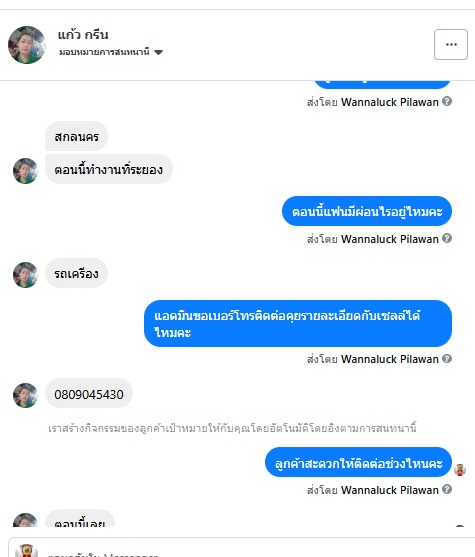The height and width of the screenshot is (557, 475).
Task: Click avatar beside ตอนนี้ทำงานที่ระยอง message
Action: pyautogui.click(x=25, y=171)
